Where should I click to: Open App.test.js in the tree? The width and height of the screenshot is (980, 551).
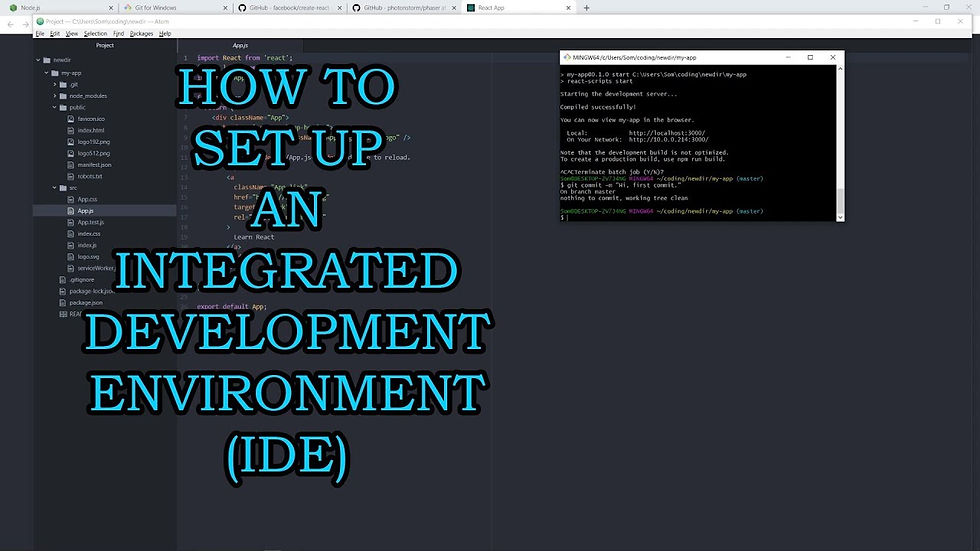pos(91,222)
